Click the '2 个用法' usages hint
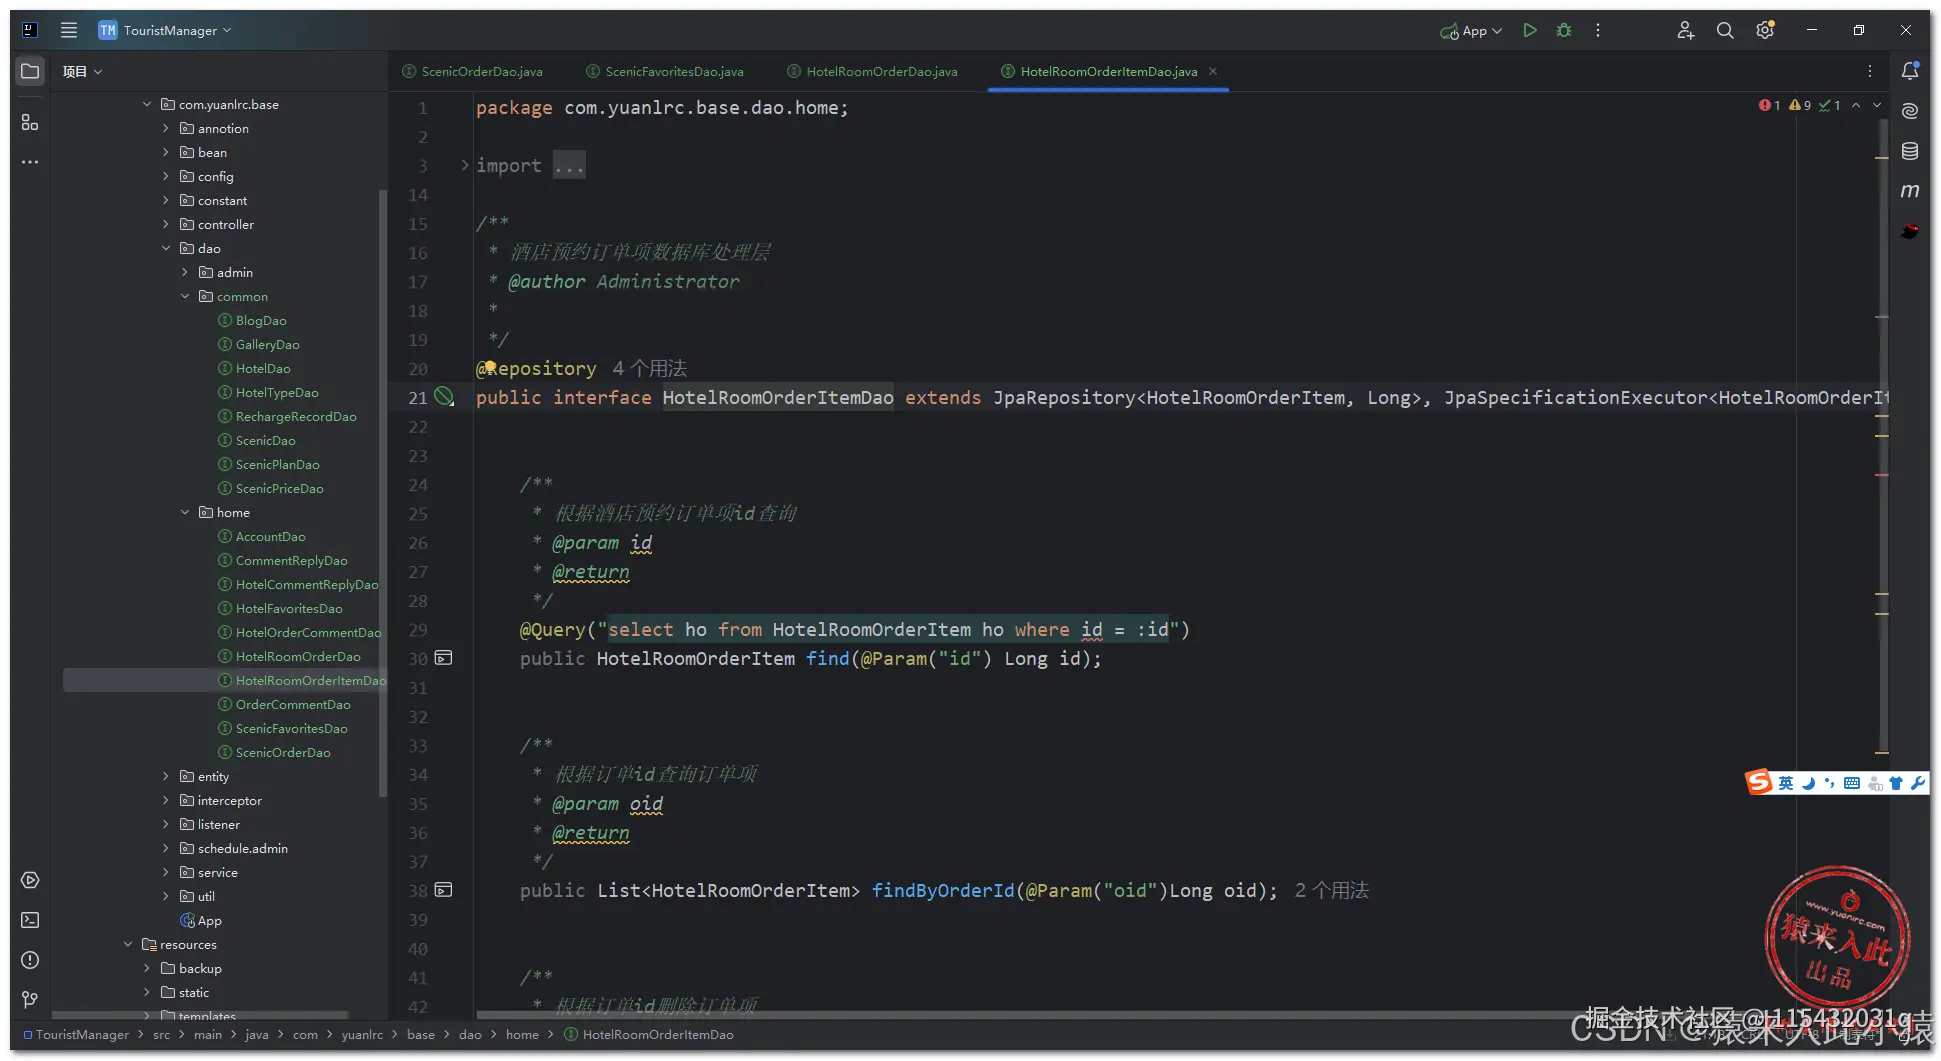 coord(1332,890)
